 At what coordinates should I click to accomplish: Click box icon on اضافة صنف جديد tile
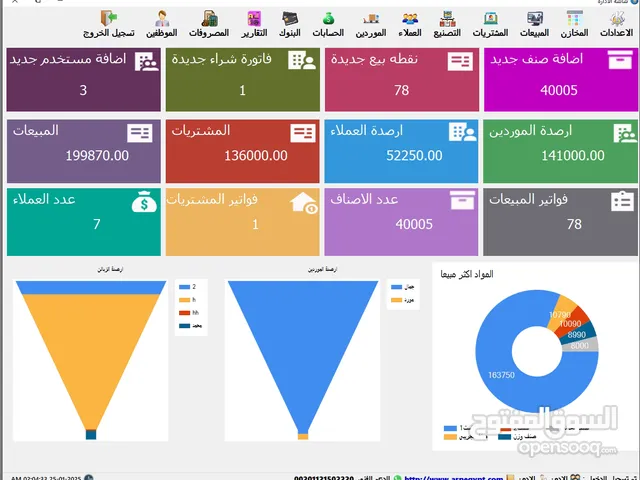[620, 60]
